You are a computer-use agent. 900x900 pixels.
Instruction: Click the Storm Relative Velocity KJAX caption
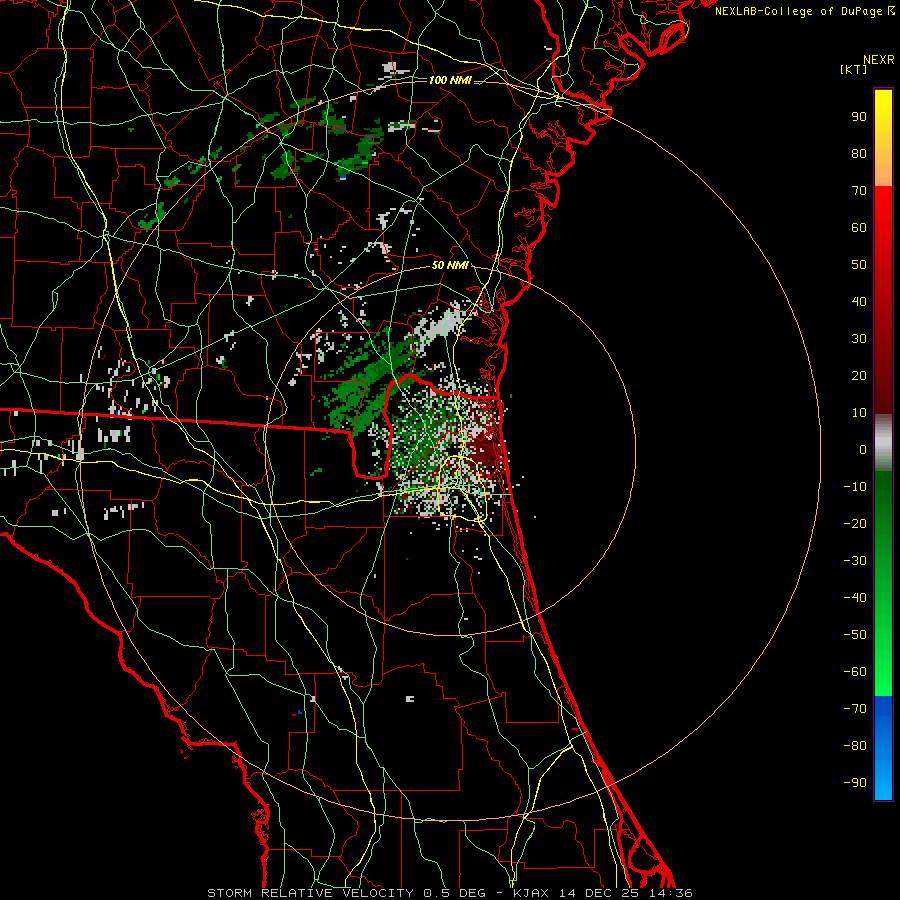pyautogui.click(x=450, y=893)
